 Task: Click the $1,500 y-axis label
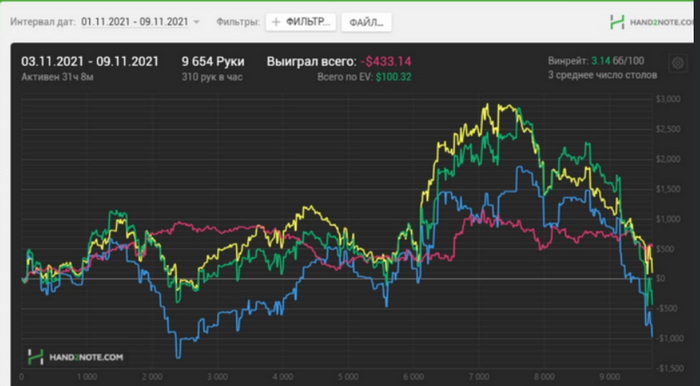(668, 189)
